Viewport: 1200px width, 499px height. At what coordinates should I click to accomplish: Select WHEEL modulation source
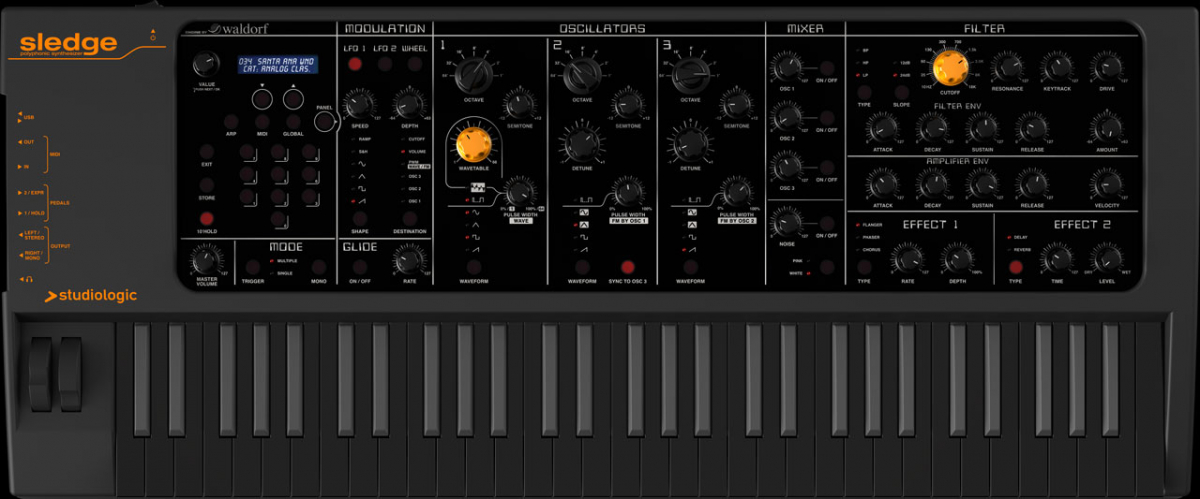[413, 65]
